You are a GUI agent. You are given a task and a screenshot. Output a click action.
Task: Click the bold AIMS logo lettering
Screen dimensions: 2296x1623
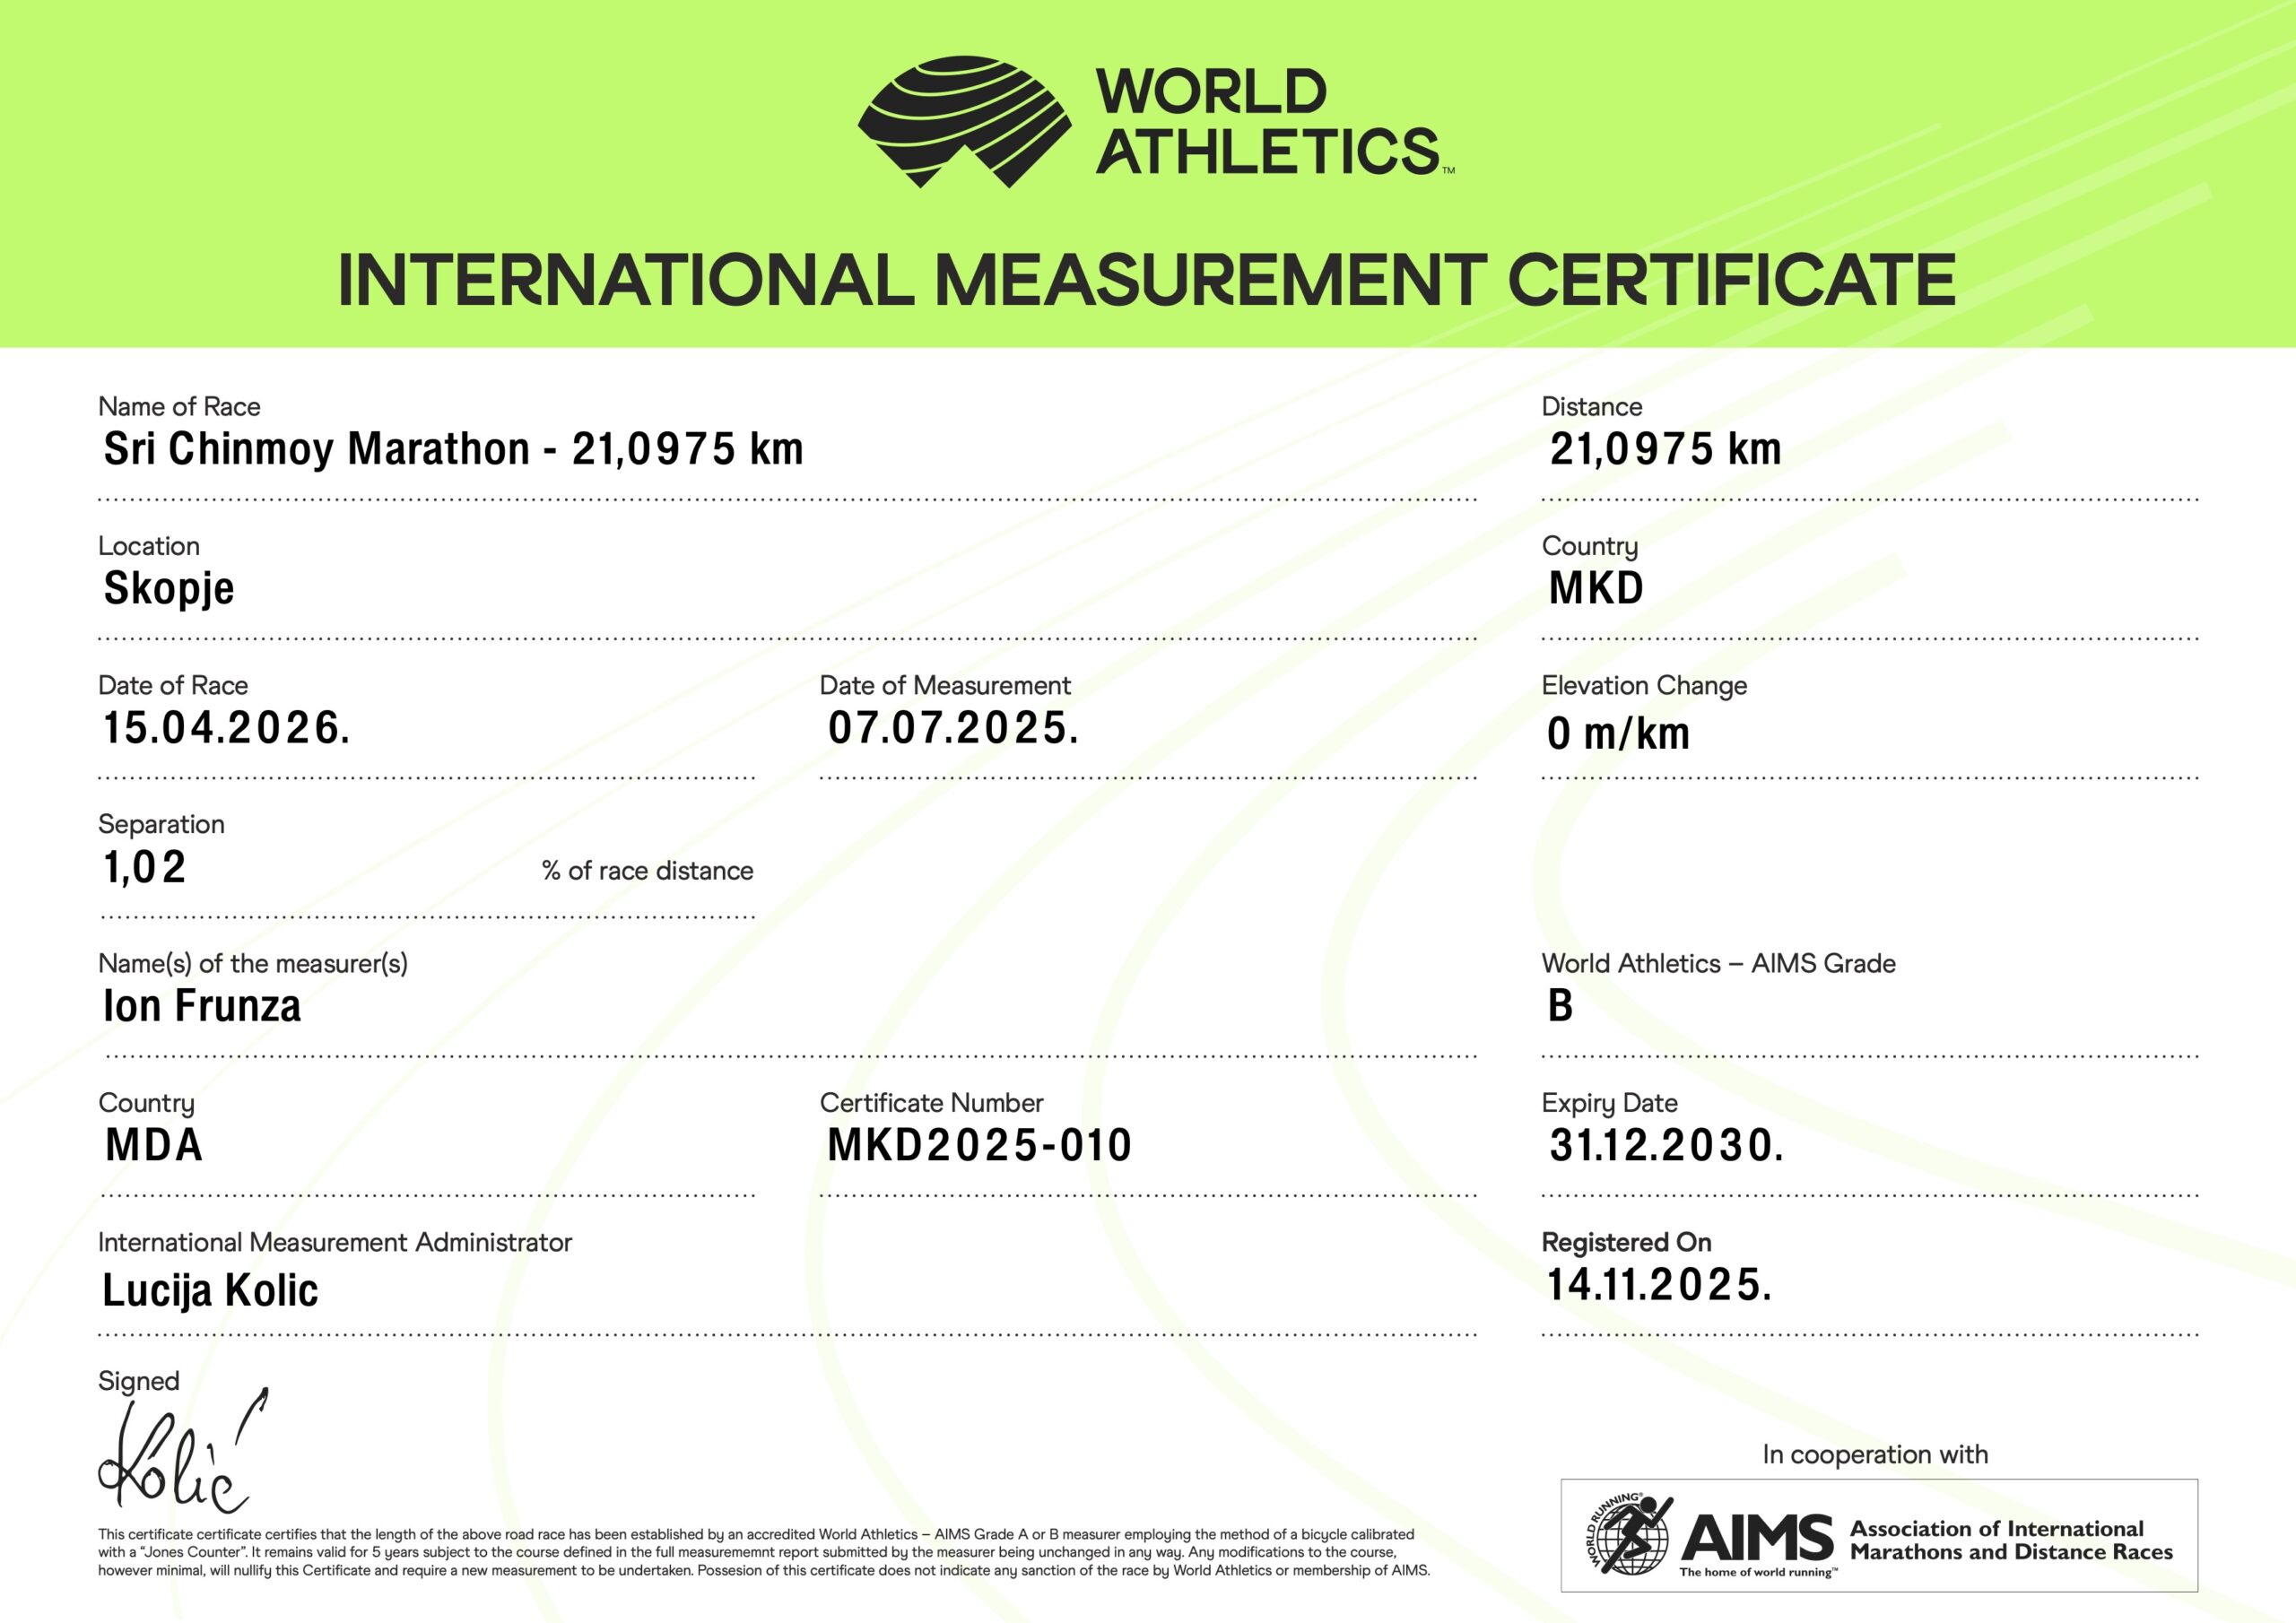pyautogui.click(x=1757, y=1537)
